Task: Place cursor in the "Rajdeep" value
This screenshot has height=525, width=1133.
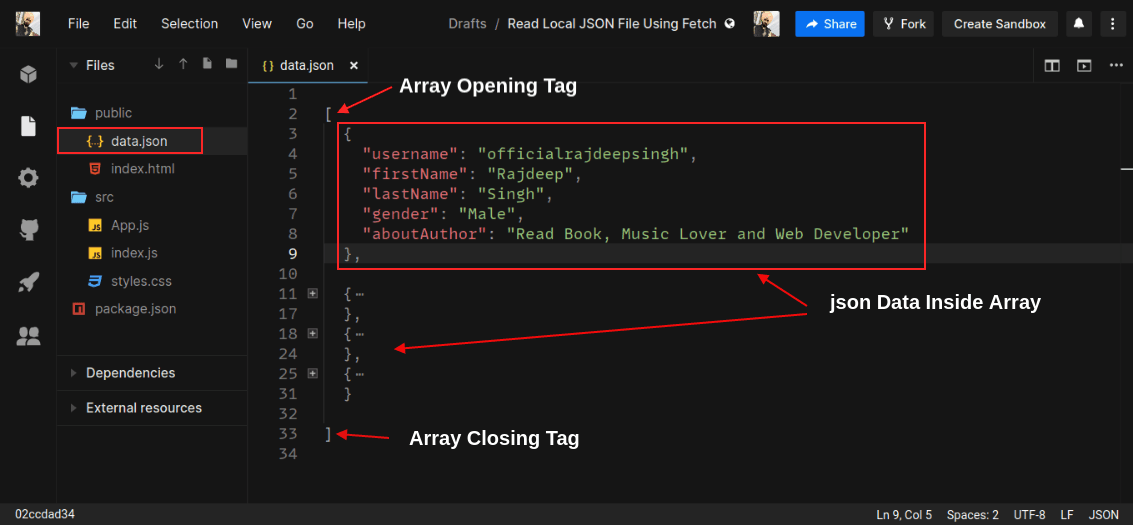Action: (530, 173)
